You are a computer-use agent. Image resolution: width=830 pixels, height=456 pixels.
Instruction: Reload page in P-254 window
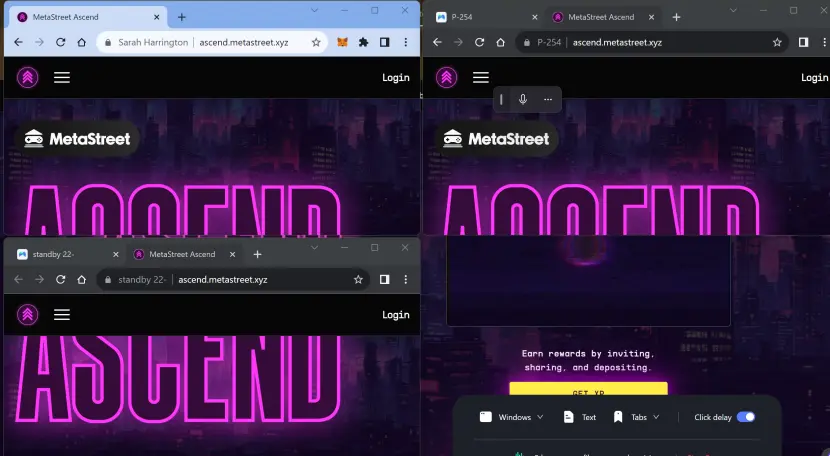(x=479, y=42)
